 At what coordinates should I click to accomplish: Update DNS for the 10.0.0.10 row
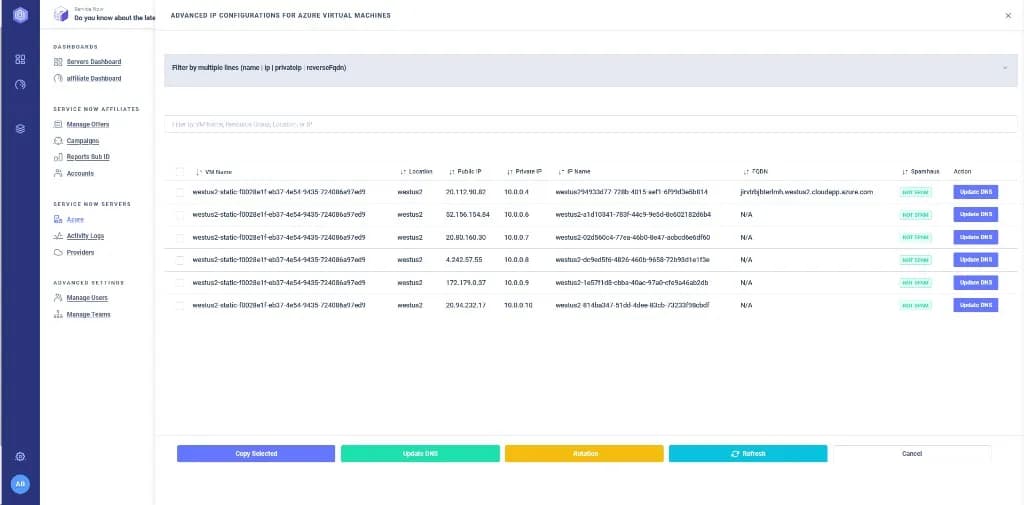click(976, 305)
